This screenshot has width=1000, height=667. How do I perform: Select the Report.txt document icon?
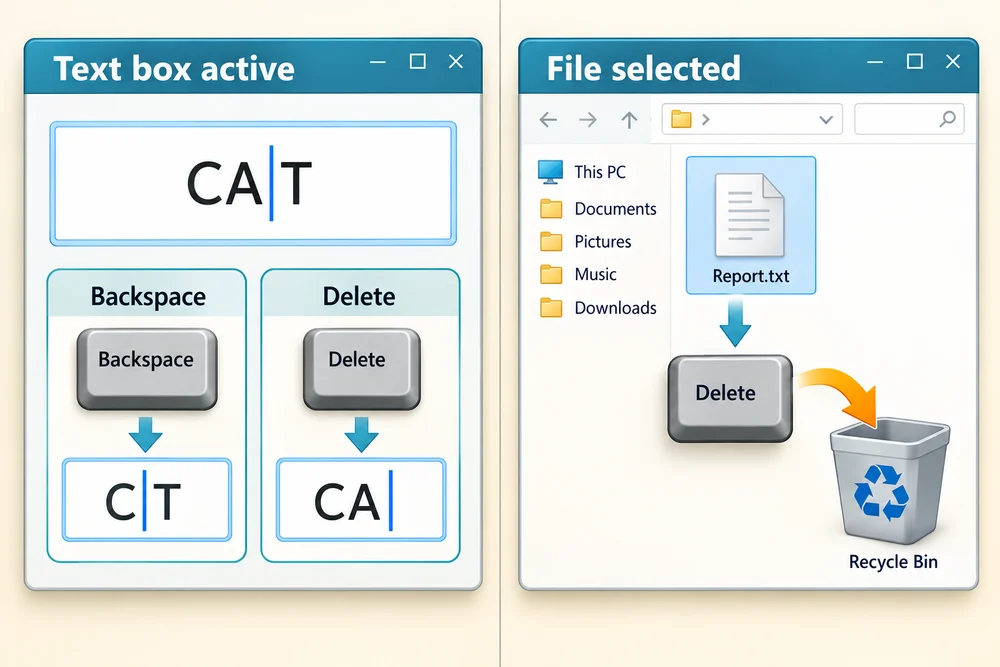click(749, 215)
